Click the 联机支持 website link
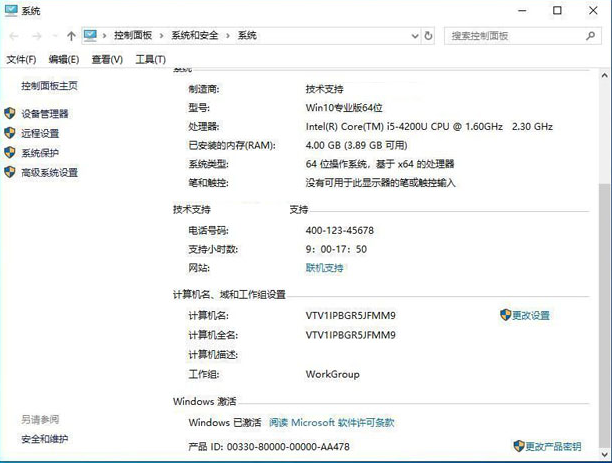This screenshot has height=463, width=612. (x=324, y=268)
